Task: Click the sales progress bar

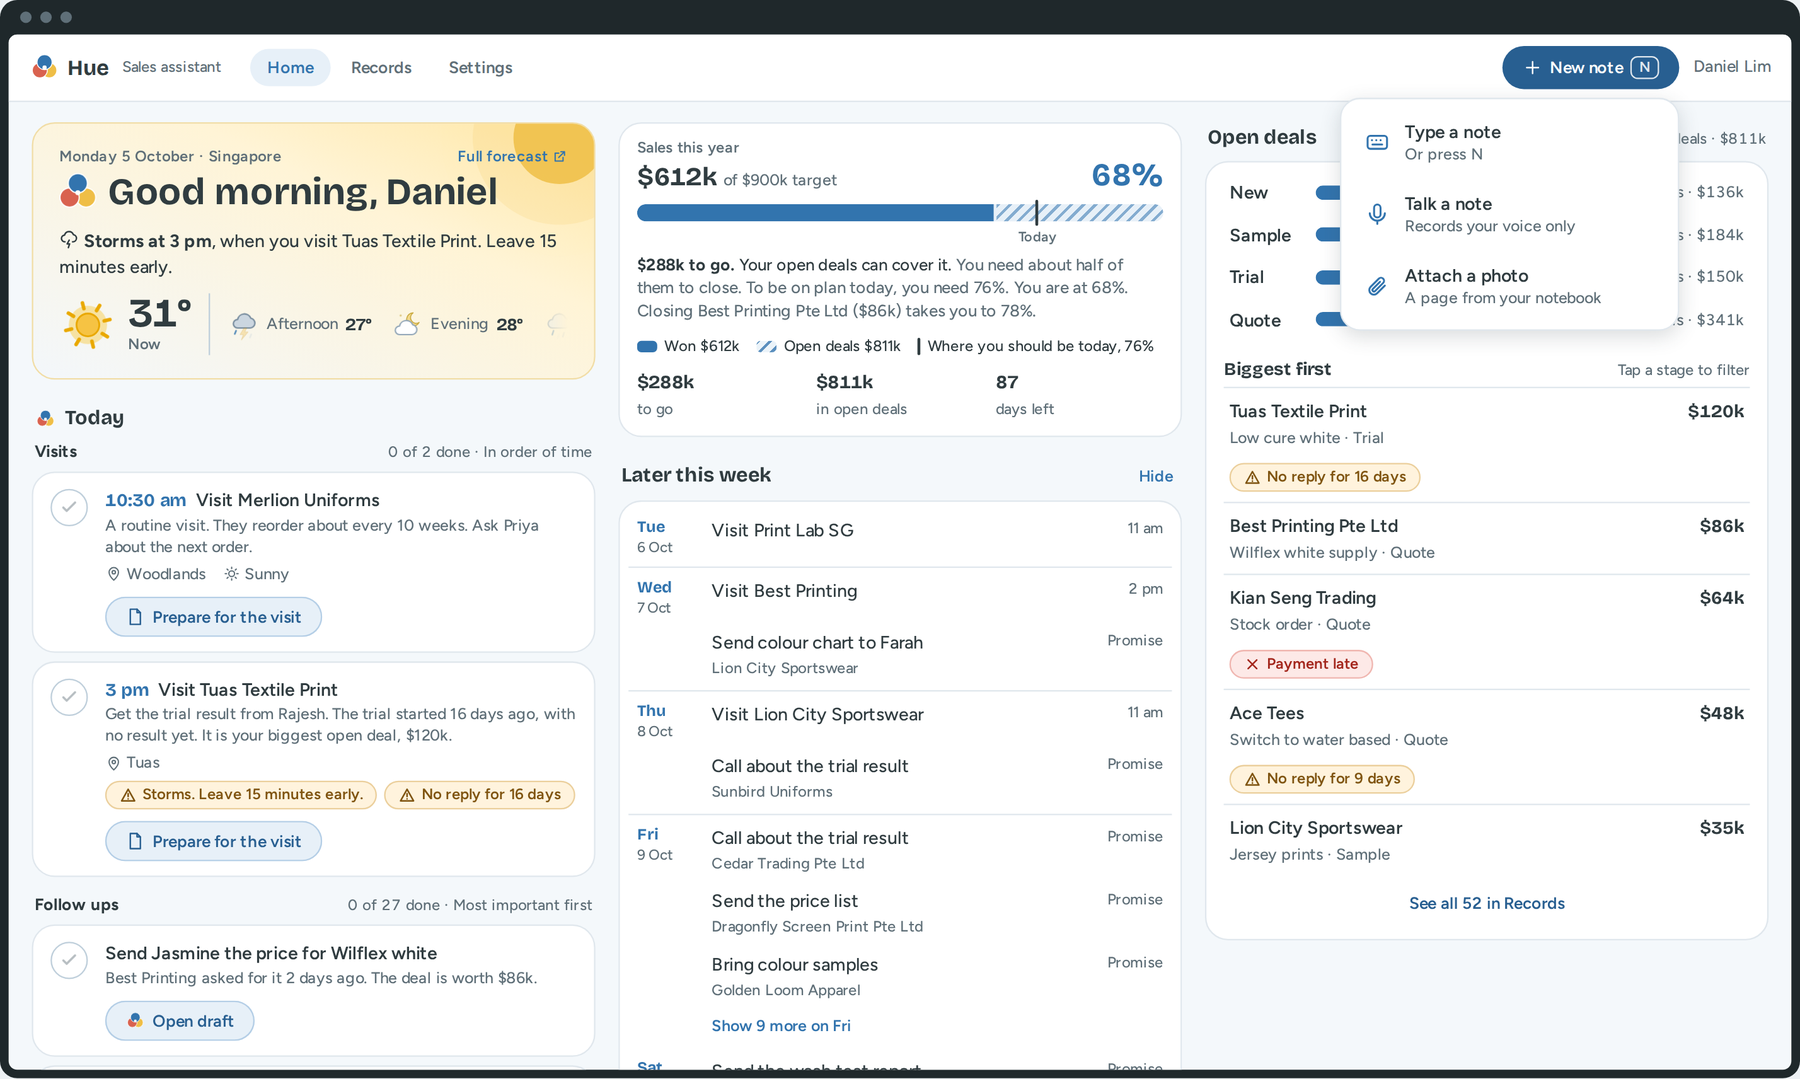Action: point(899,212)
